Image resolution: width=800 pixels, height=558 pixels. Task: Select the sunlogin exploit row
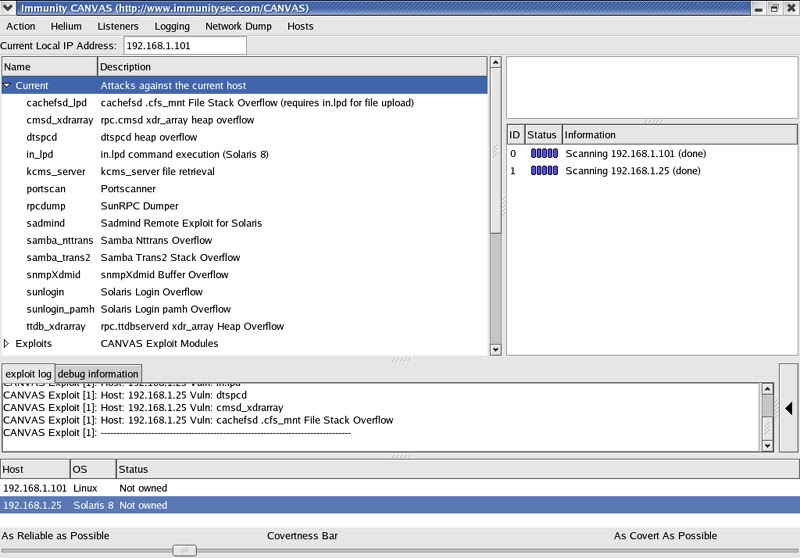pyautogui.click(x=244, y=292)
